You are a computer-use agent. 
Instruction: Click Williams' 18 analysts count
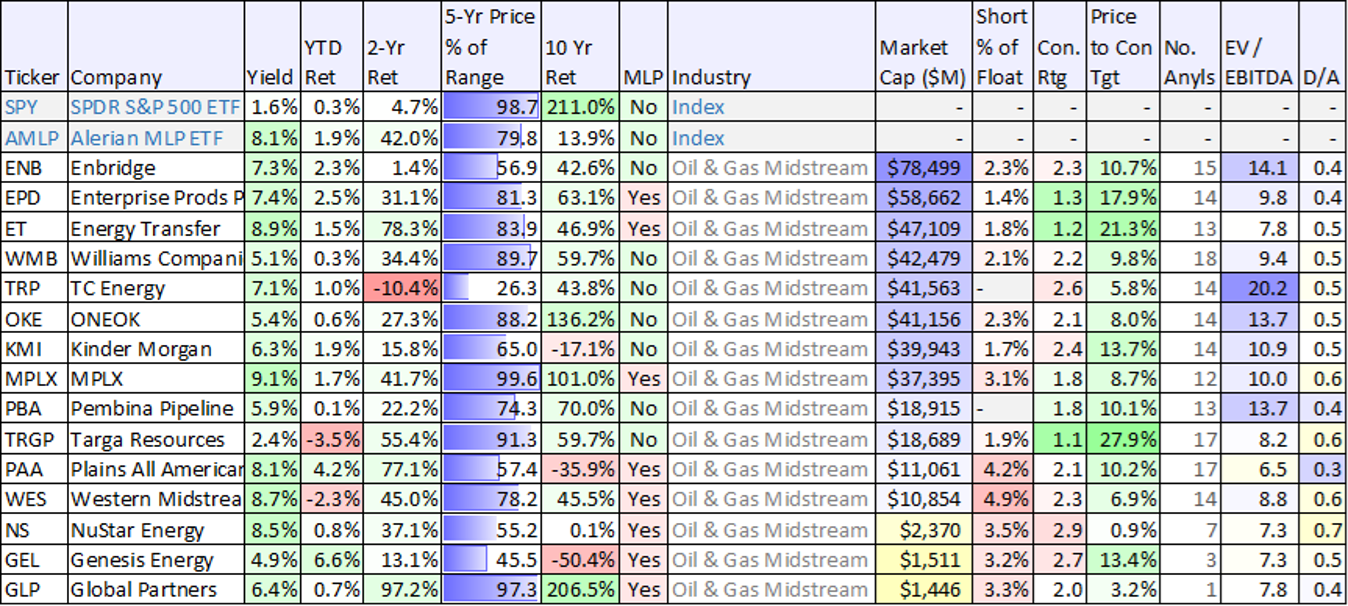point(1191,258)
